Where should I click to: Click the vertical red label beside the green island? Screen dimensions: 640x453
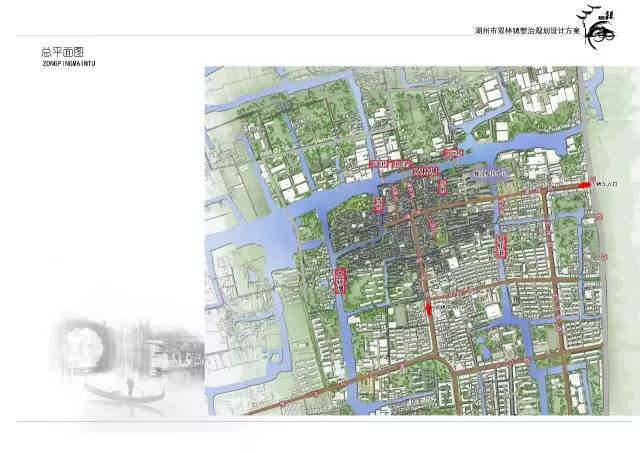(x=380, y=204)
